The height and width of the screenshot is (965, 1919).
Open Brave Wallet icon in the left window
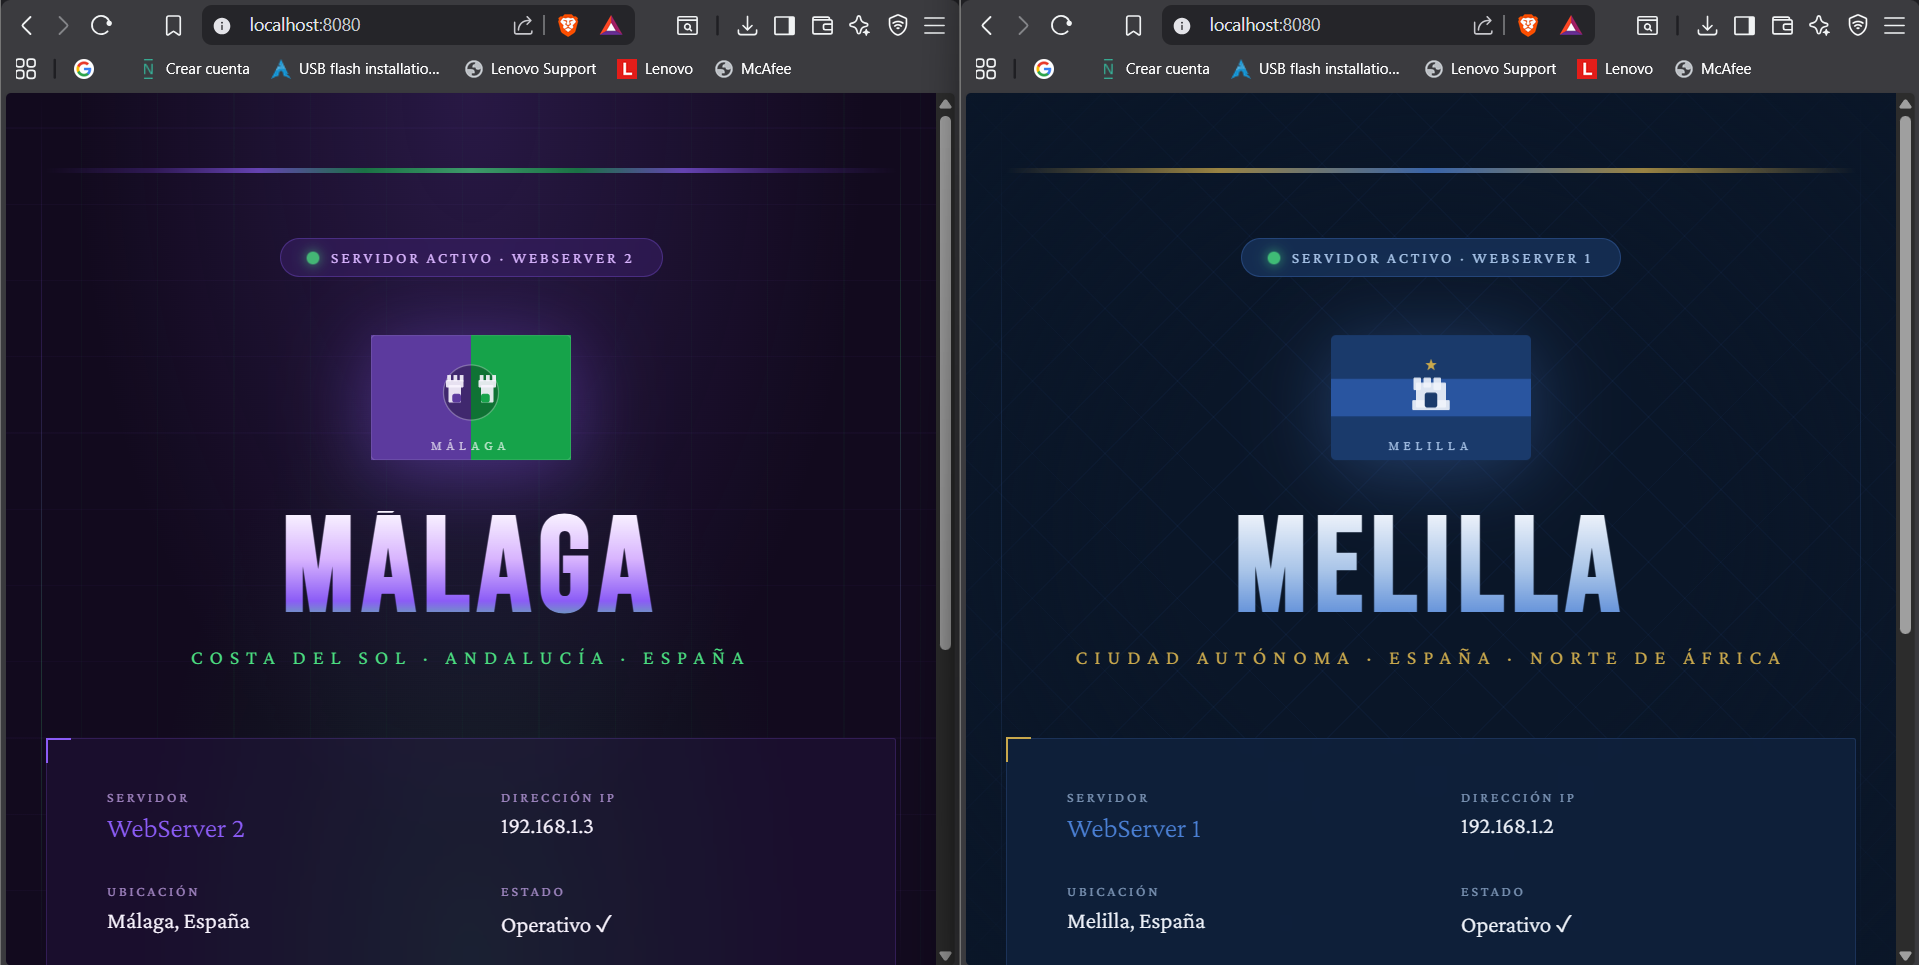(x=822, y=26)
